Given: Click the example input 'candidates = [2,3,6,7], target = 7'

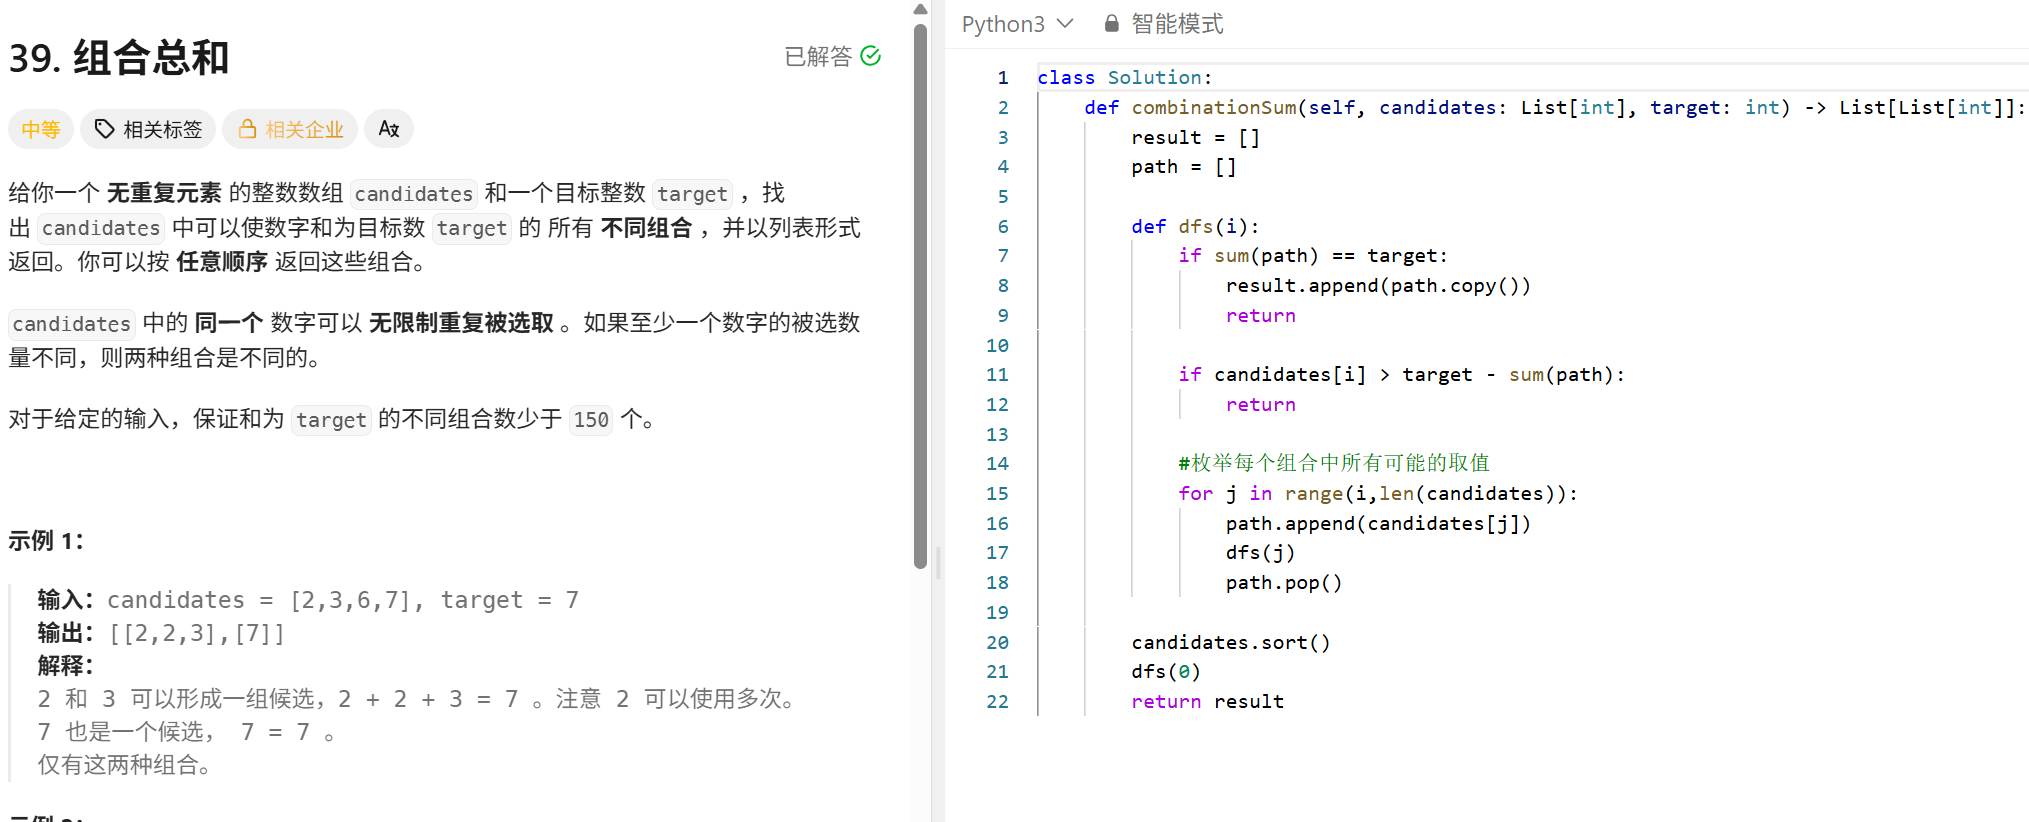Looking at the screenshot, I should [x=343, y=600].
